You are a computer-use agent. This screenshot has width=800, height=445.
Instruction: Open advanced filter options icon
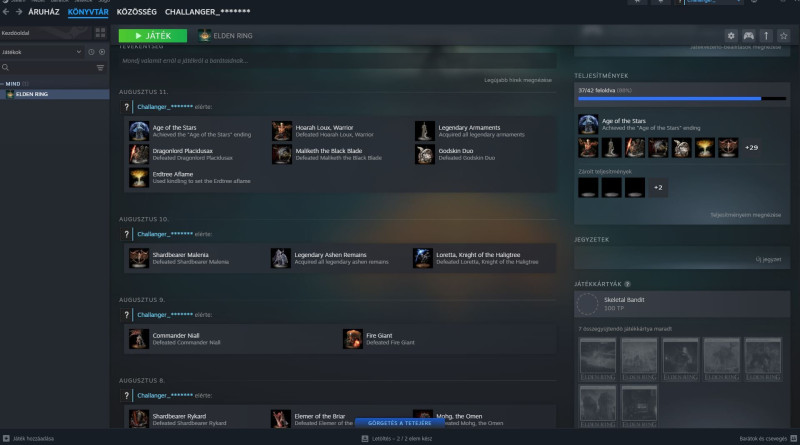pyautogui.click(x=101, y=67)
